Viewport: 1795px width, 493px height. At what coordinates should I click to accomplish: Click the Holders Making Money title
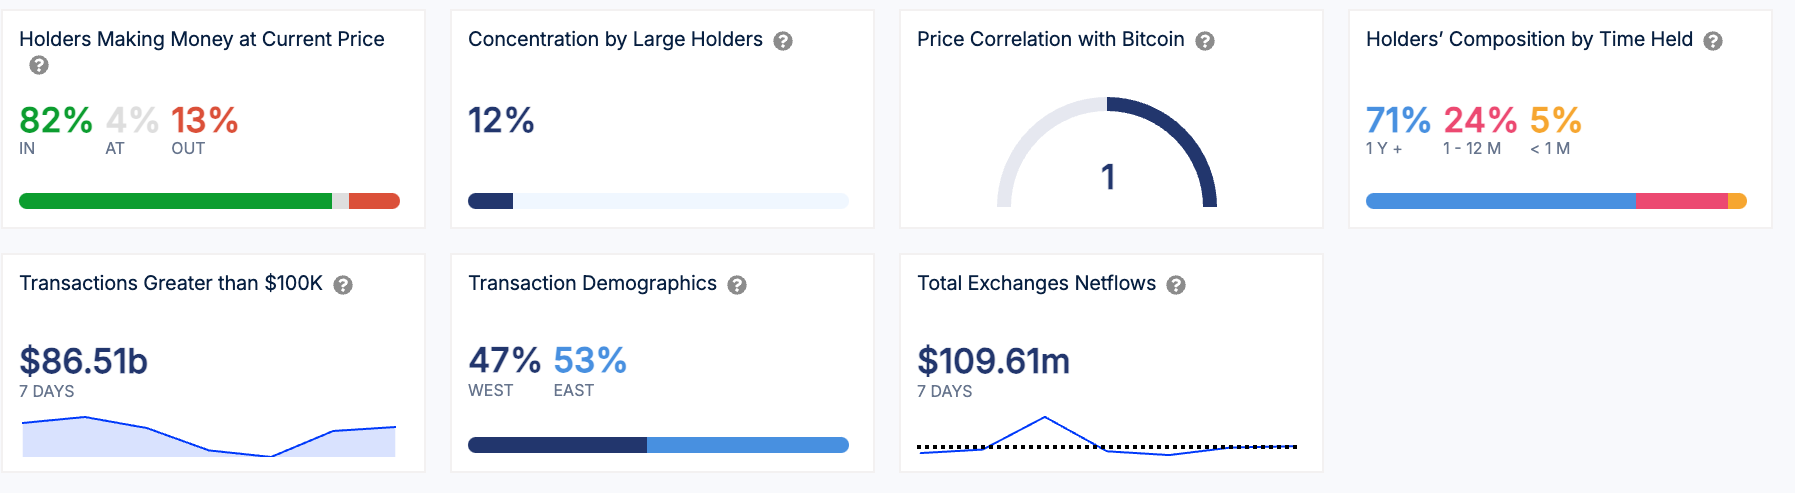point(202,39)
